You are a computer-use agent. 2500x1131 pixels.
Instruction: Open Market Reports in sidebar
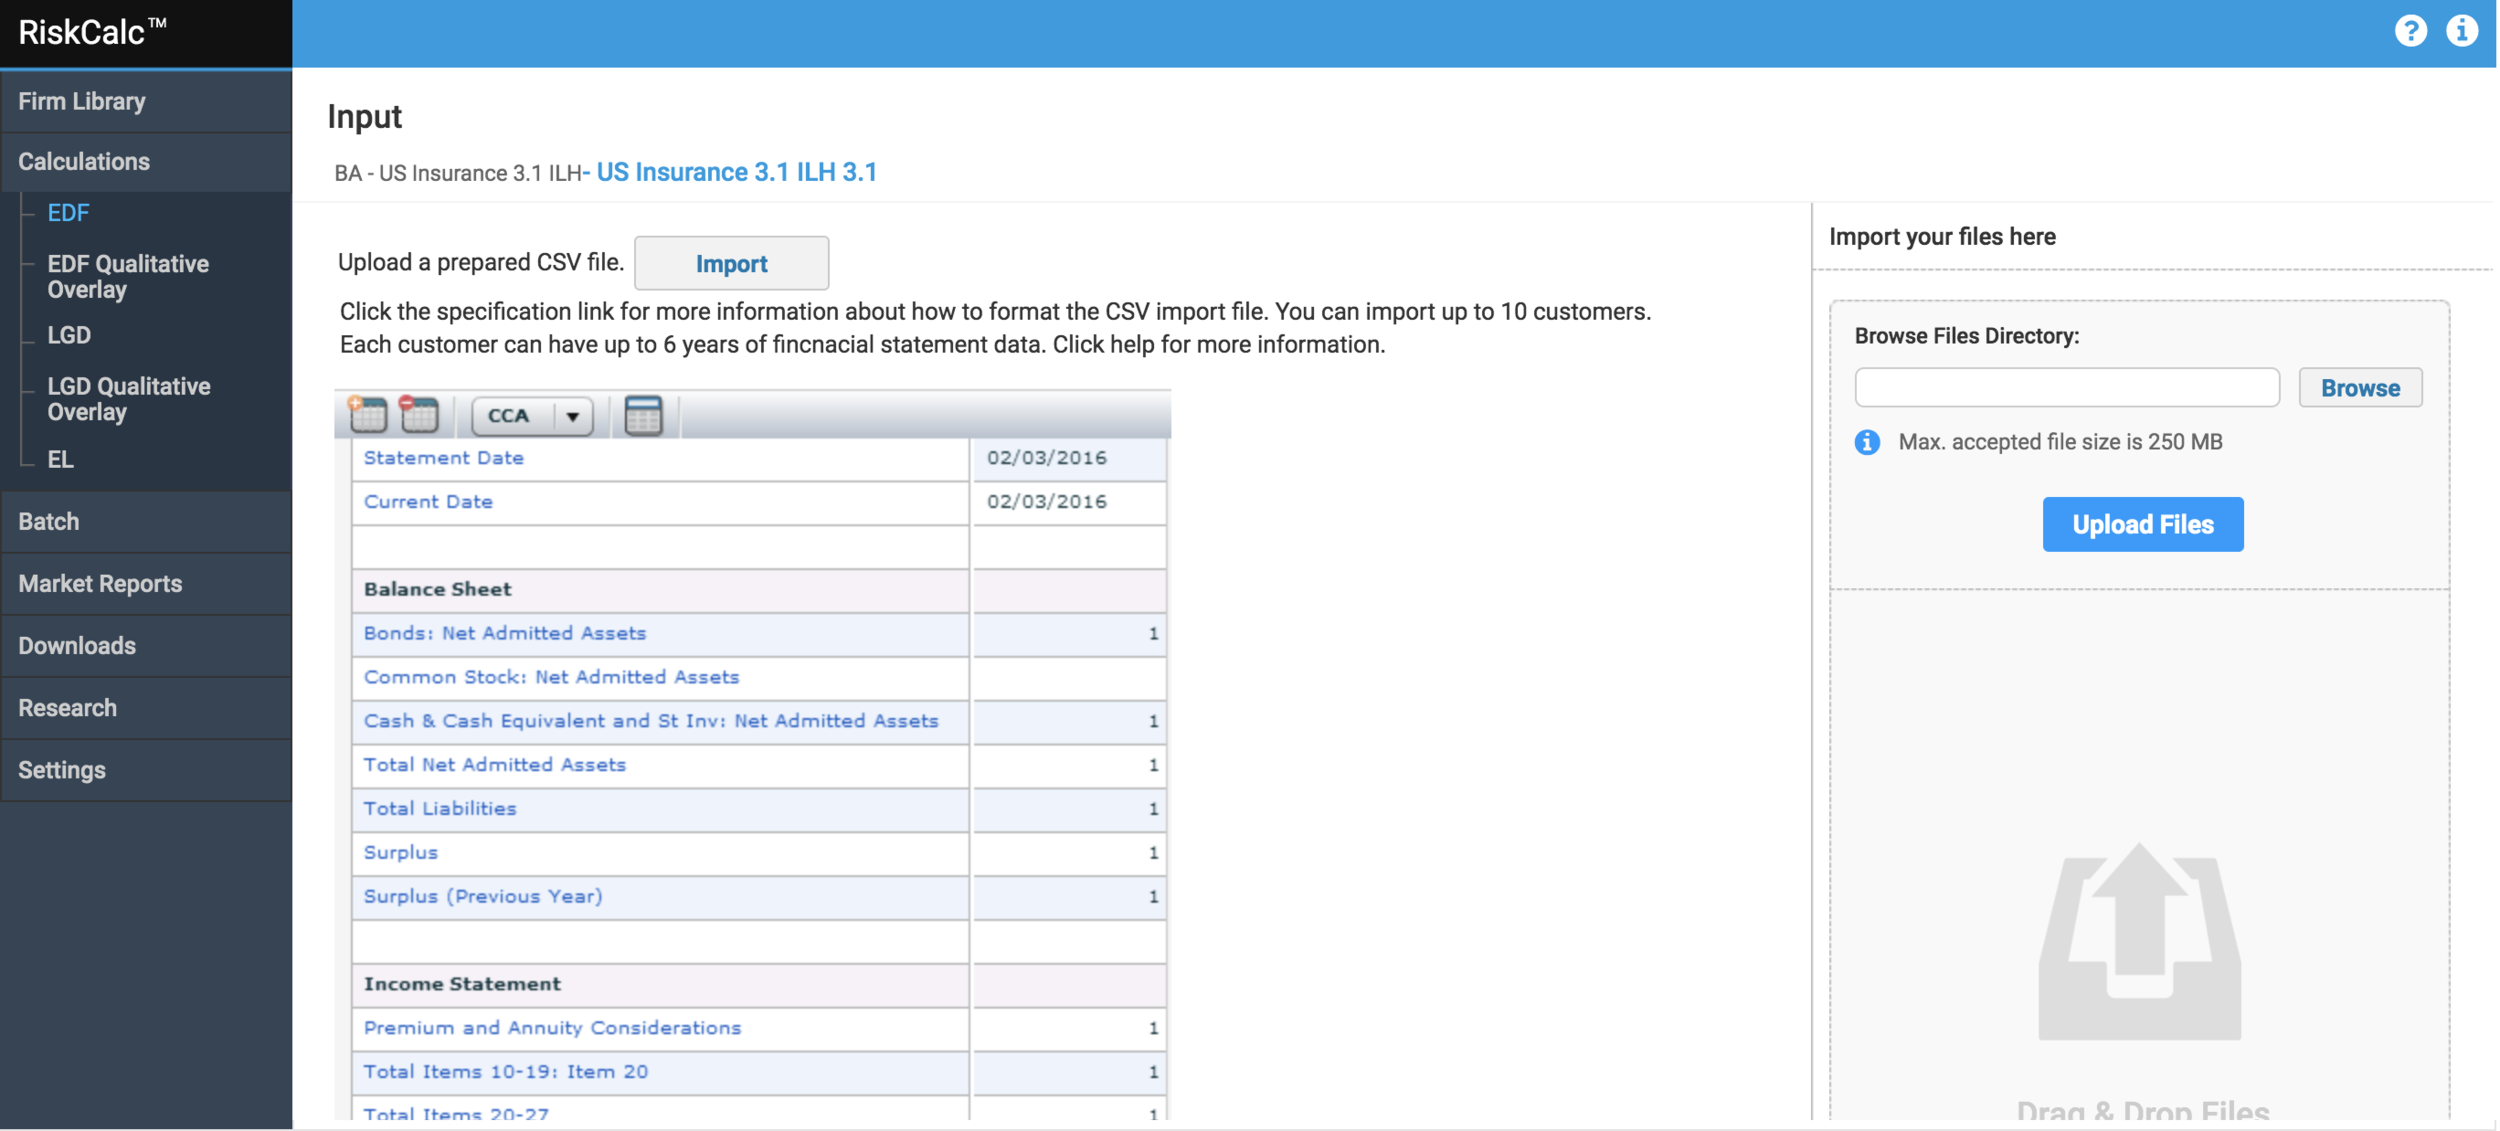pyautogui.click(x=100, y=583)
